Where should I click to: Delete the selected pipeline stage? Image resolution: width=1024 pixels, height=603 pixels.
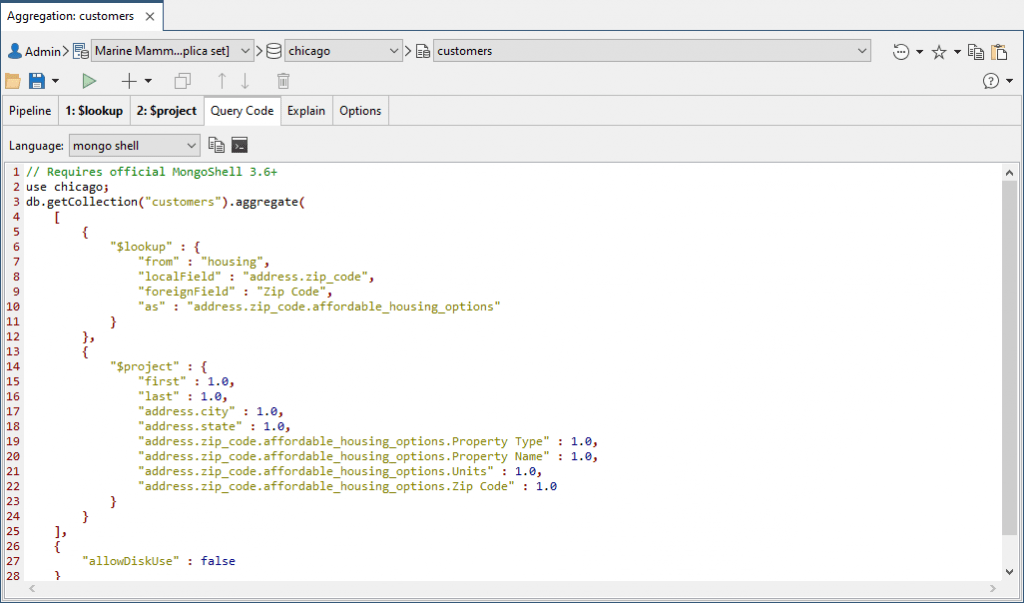(x=283, y=80)
